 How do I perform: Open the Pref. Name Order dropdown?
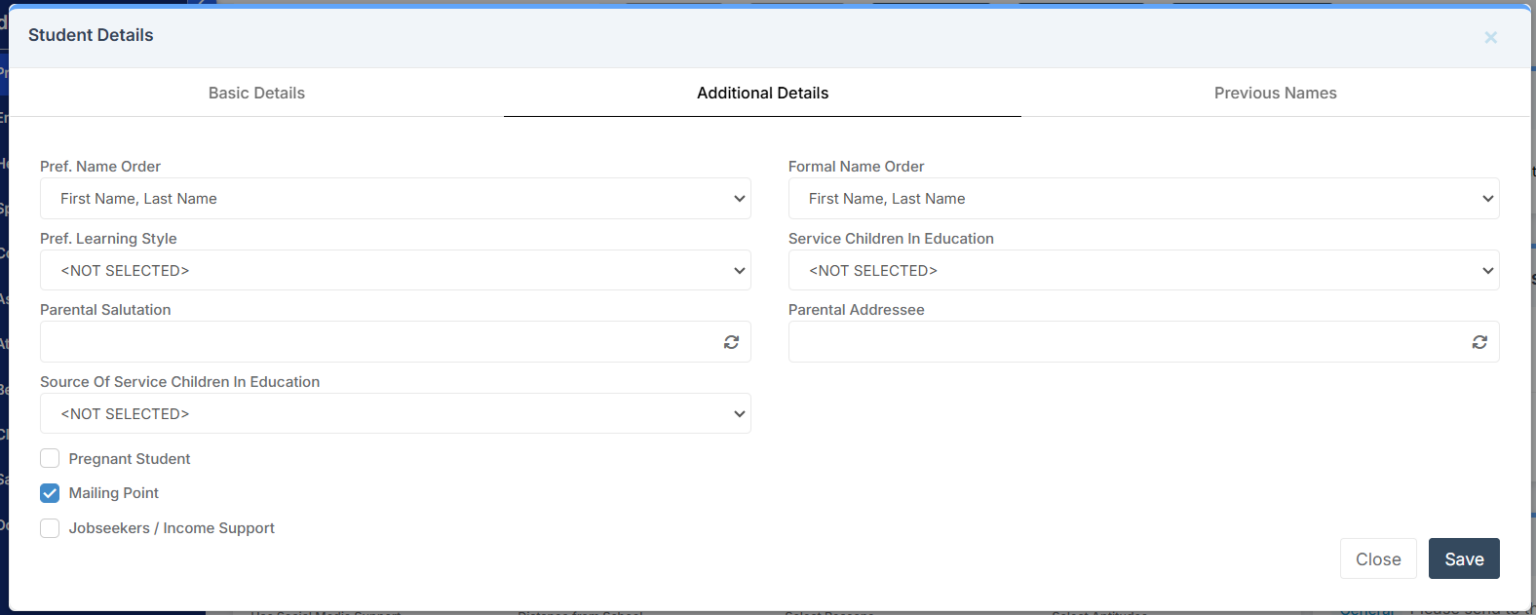395,198
